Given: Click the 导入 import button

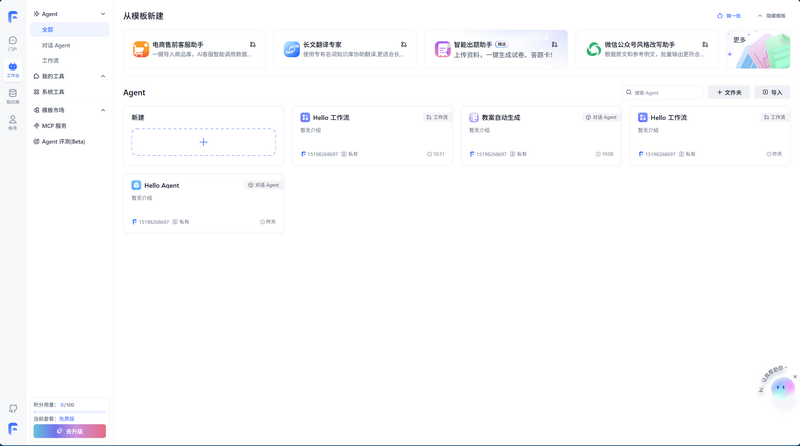Looking at the screenshot, I should tap(772, 92).
